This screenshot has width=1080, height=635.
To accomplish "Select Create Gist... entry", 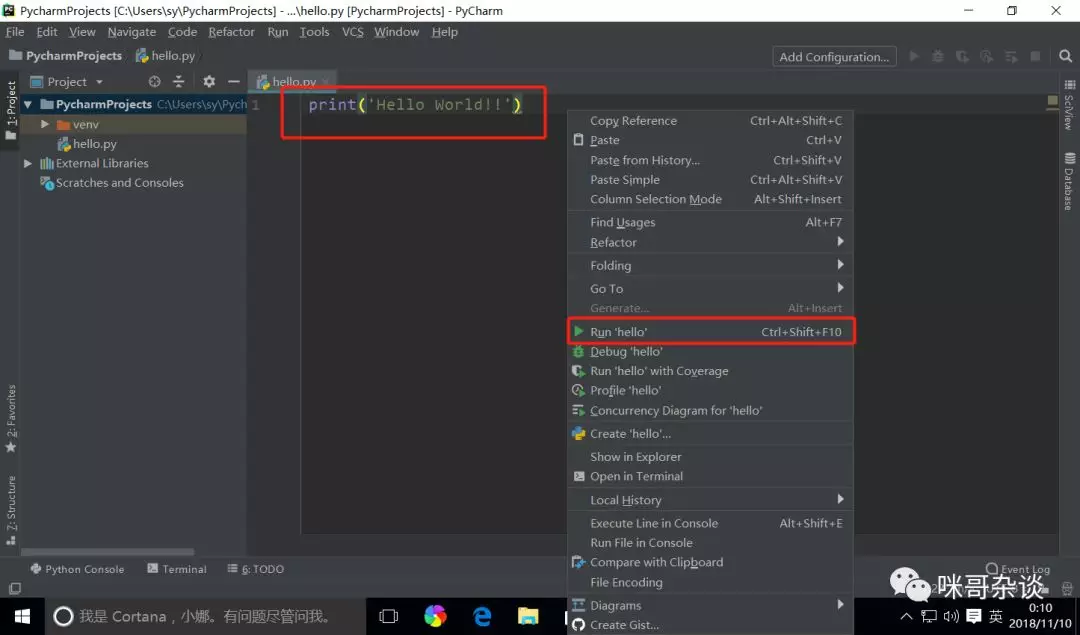I will click(x=710, y=625).
